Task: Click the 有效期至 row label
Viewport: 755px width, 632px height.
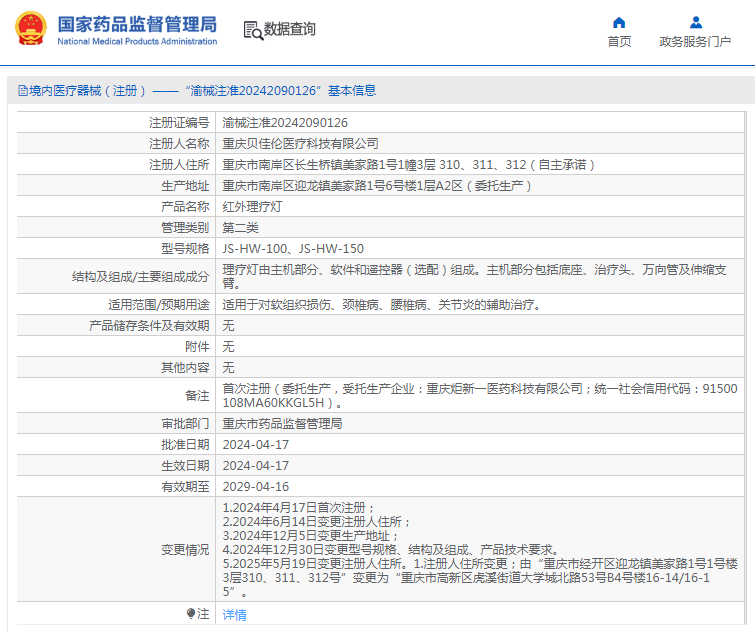Action: (x=185, y=487)
